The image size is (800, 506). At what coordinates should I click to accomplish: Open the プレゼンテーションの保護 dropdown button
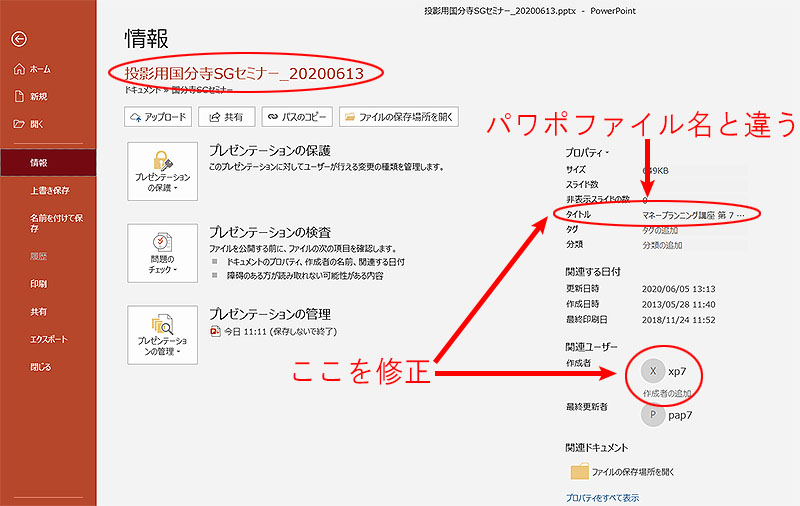[x=162, y=171]
